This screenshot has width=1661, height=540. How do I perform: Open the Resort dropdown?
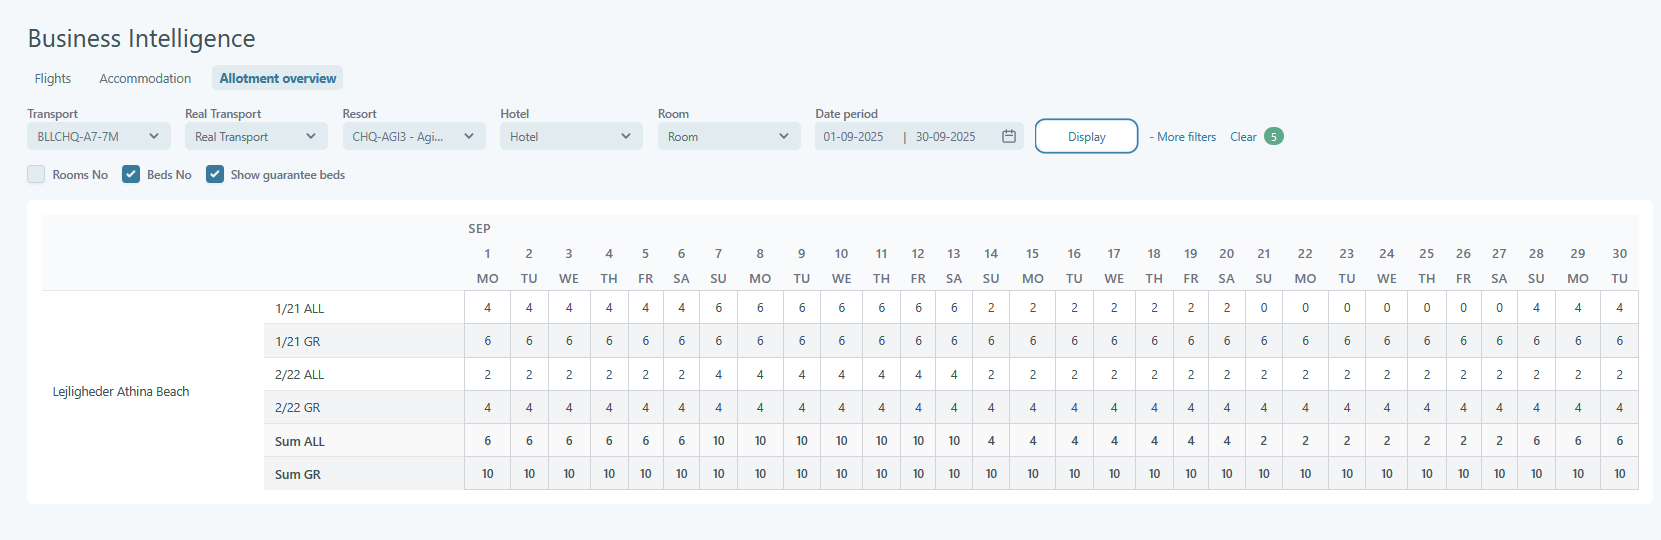413,136
